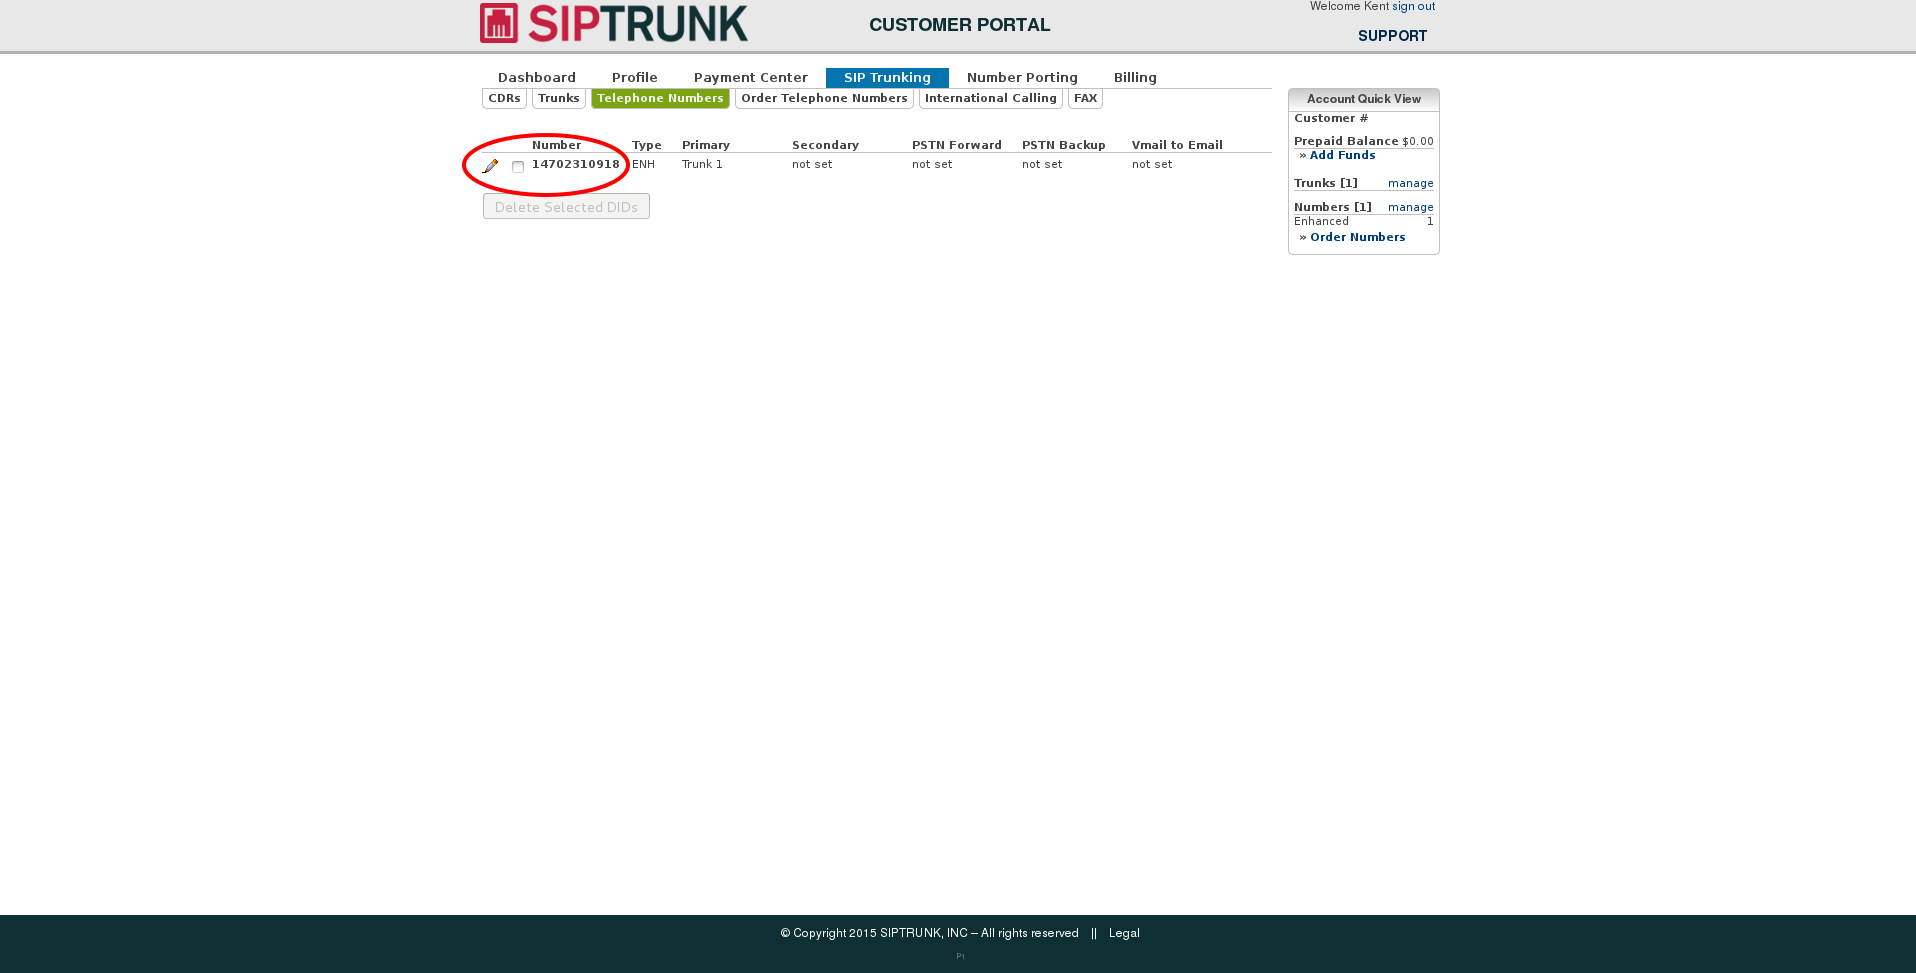Click 'not set' under Secondary column

[812, 165]
